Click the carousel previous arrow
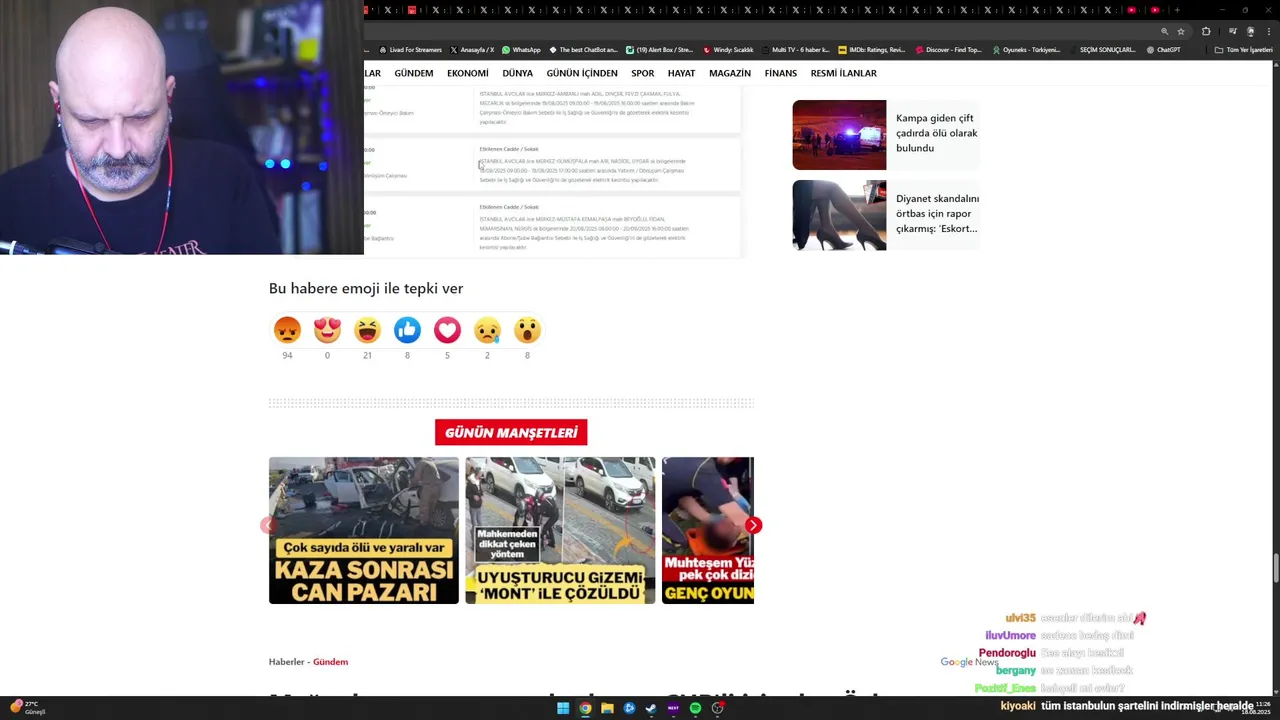Screen dimensions: 1280x720 tap(268, 525)
